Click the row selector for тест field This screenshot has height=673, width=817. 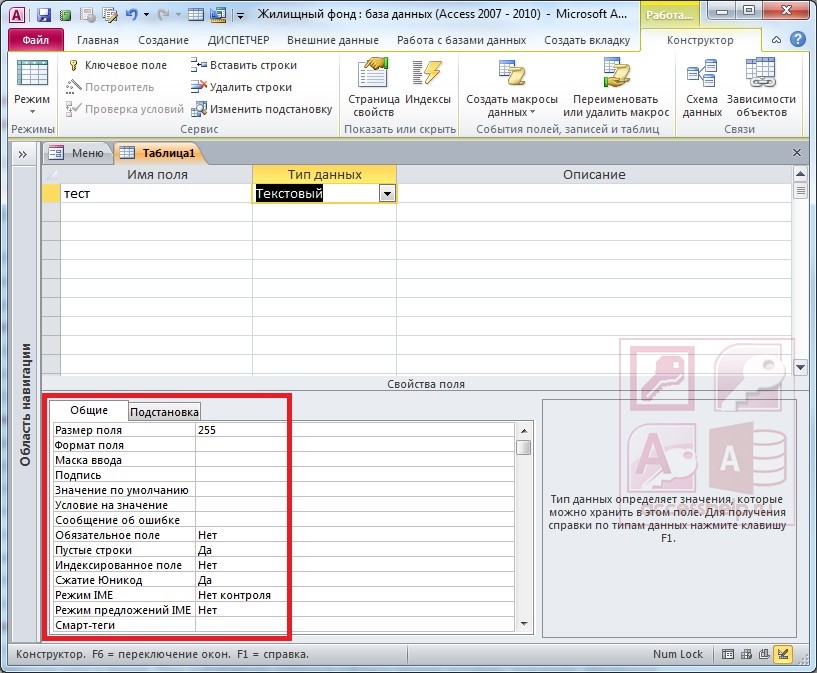tap(51, 194)
